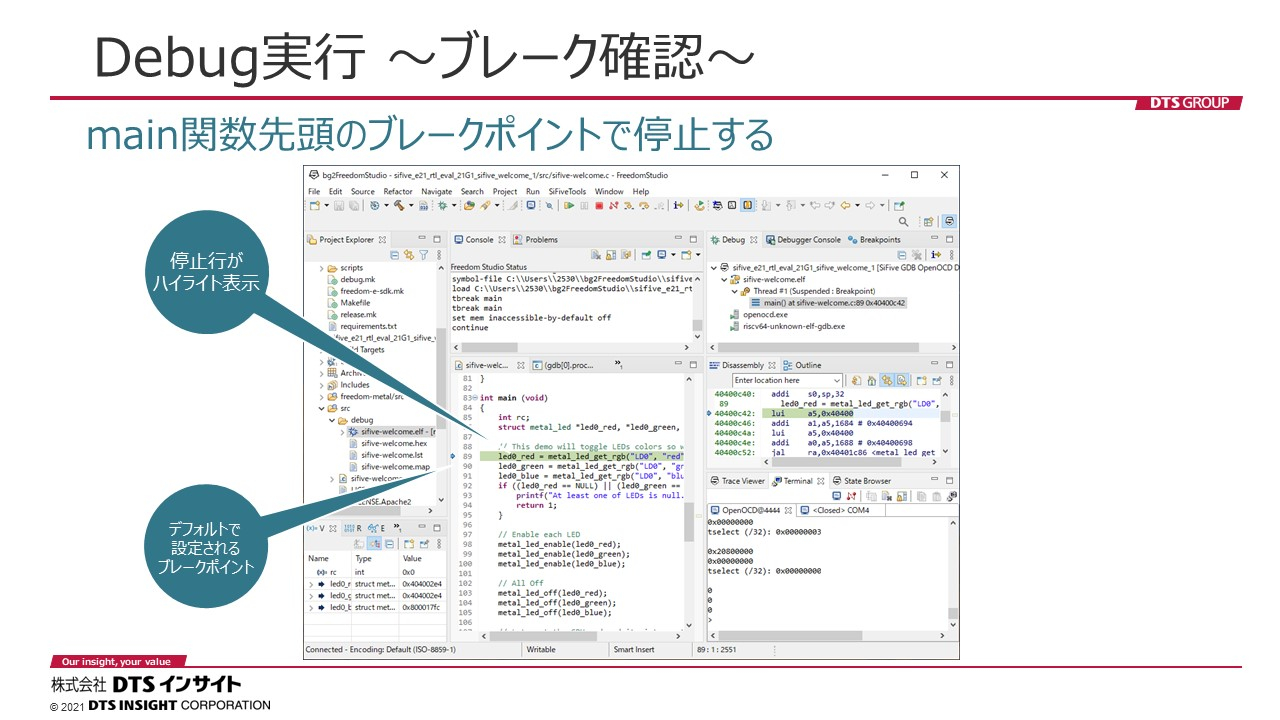Click the Search magnifier icon
Viewport: 1280px width, 720px height.
pos(903,221)
